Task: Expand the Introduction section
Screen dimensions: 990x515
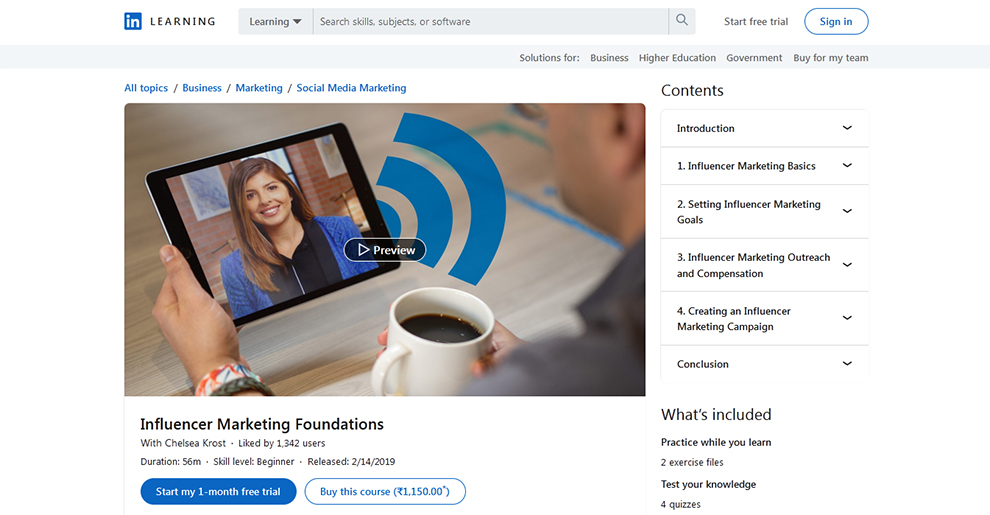Action: pos(765,128)
